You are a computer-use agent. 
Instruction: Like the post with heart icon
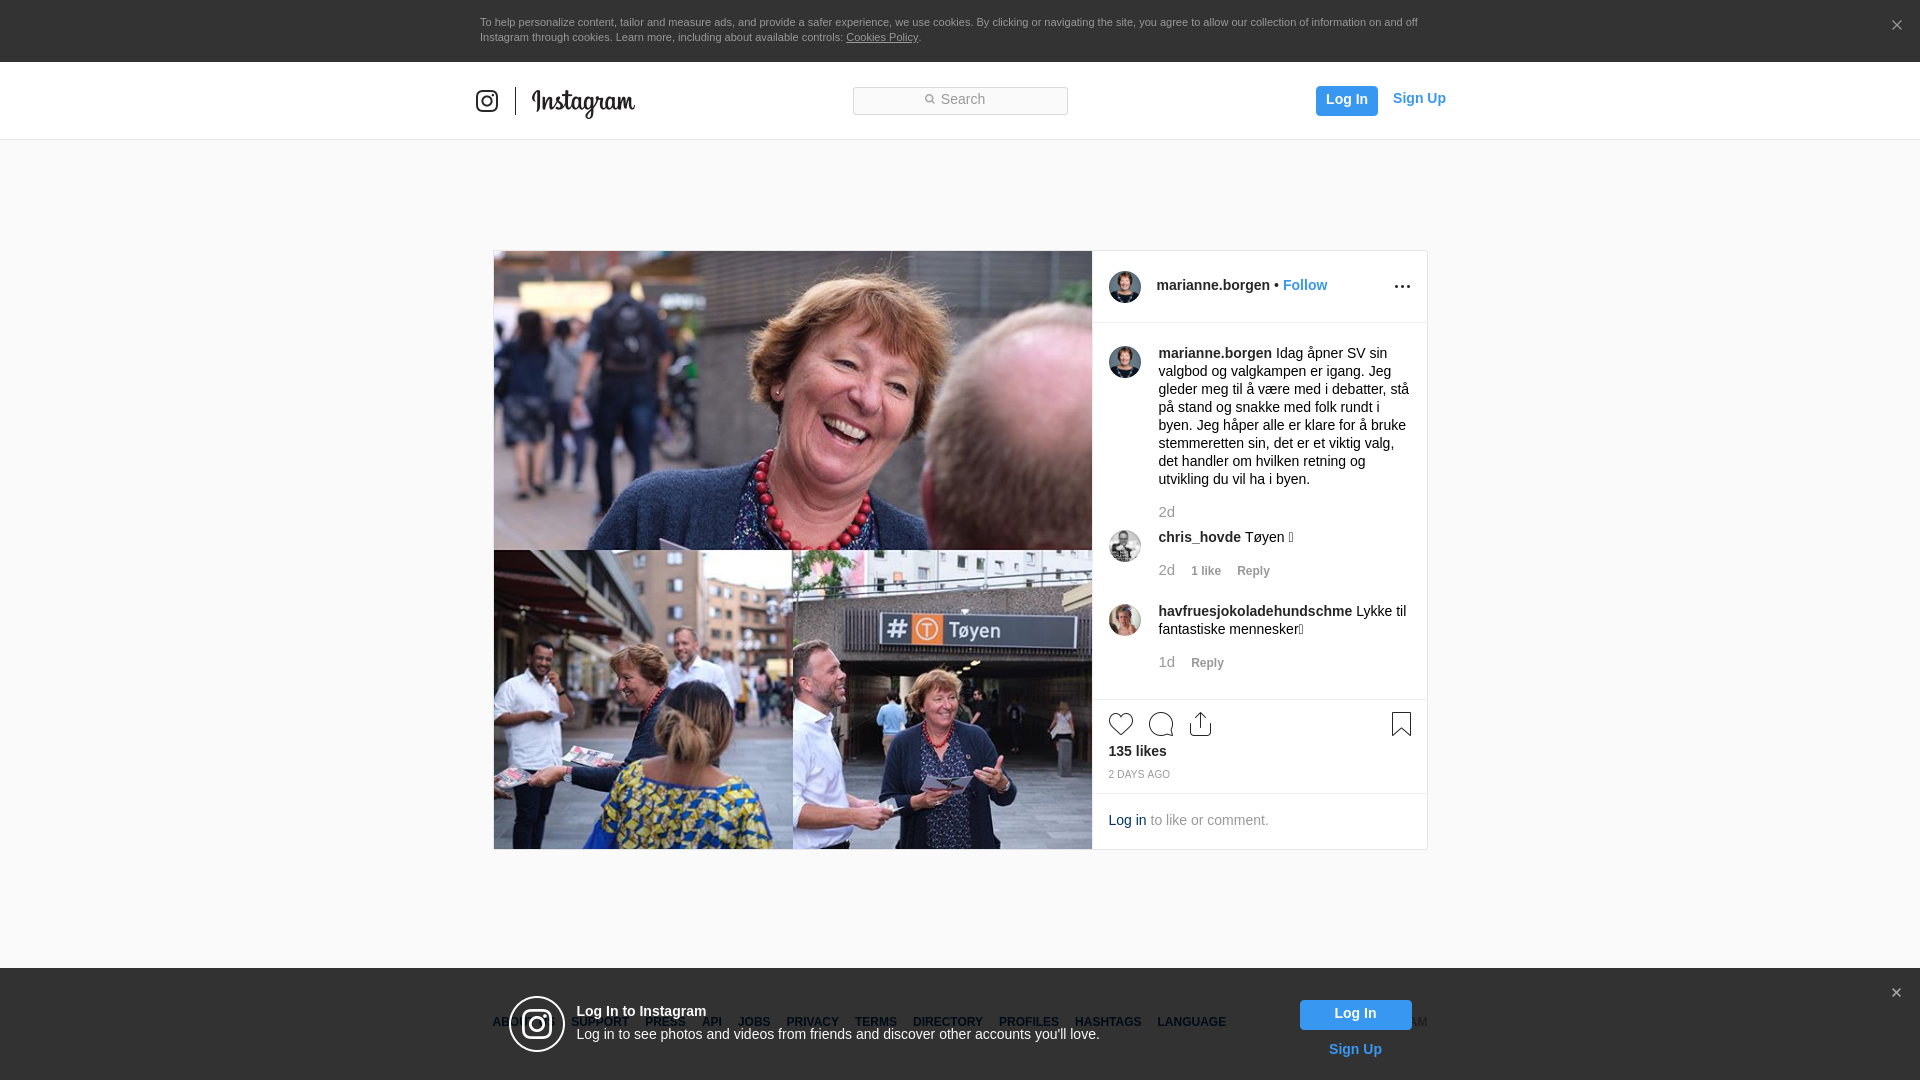1121,724
